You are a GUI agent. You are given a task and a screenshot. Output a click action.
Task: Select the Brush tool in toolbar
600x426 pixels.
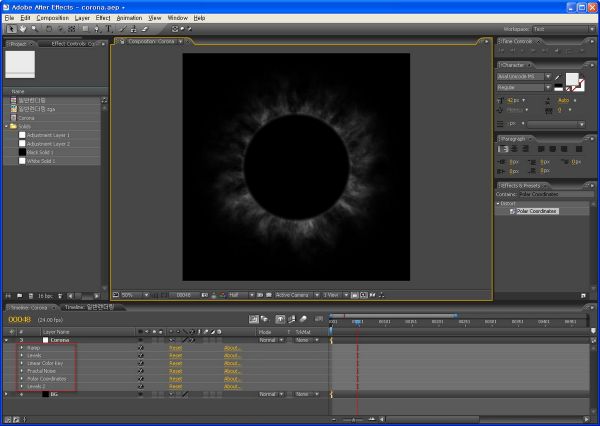(122, 29)
